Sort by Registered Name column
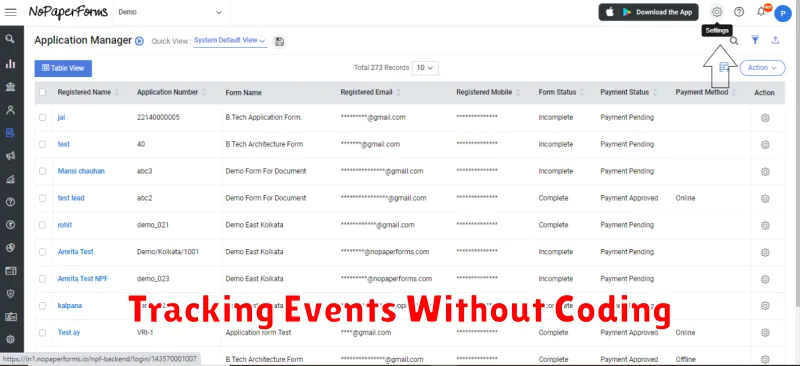800x366 pixels. coord(117,92)
